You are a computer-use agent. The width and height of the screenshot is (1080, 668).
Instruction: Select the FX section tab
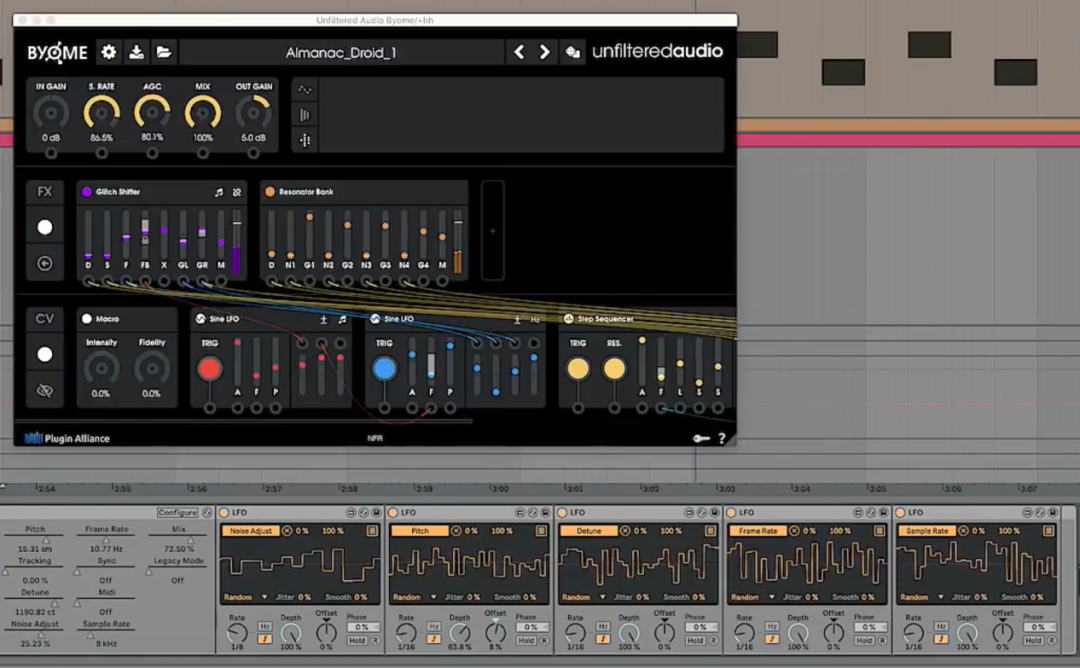[x=45, y=191]
